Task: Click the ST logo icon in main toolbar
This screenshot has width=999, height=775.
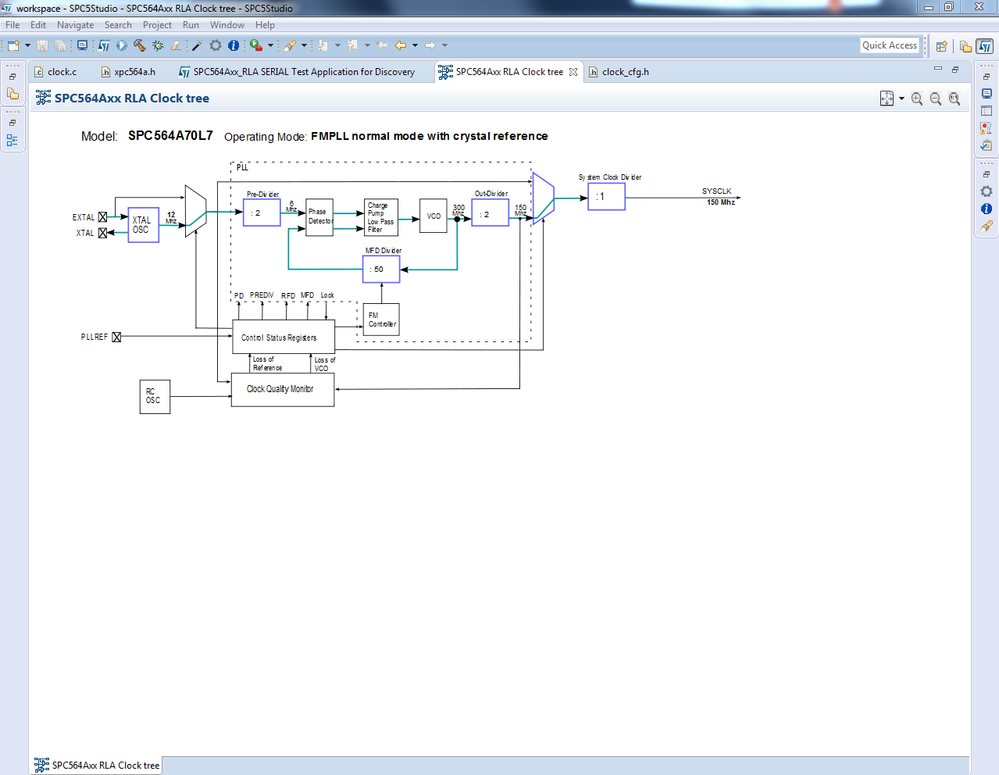Action: (104, 45)
